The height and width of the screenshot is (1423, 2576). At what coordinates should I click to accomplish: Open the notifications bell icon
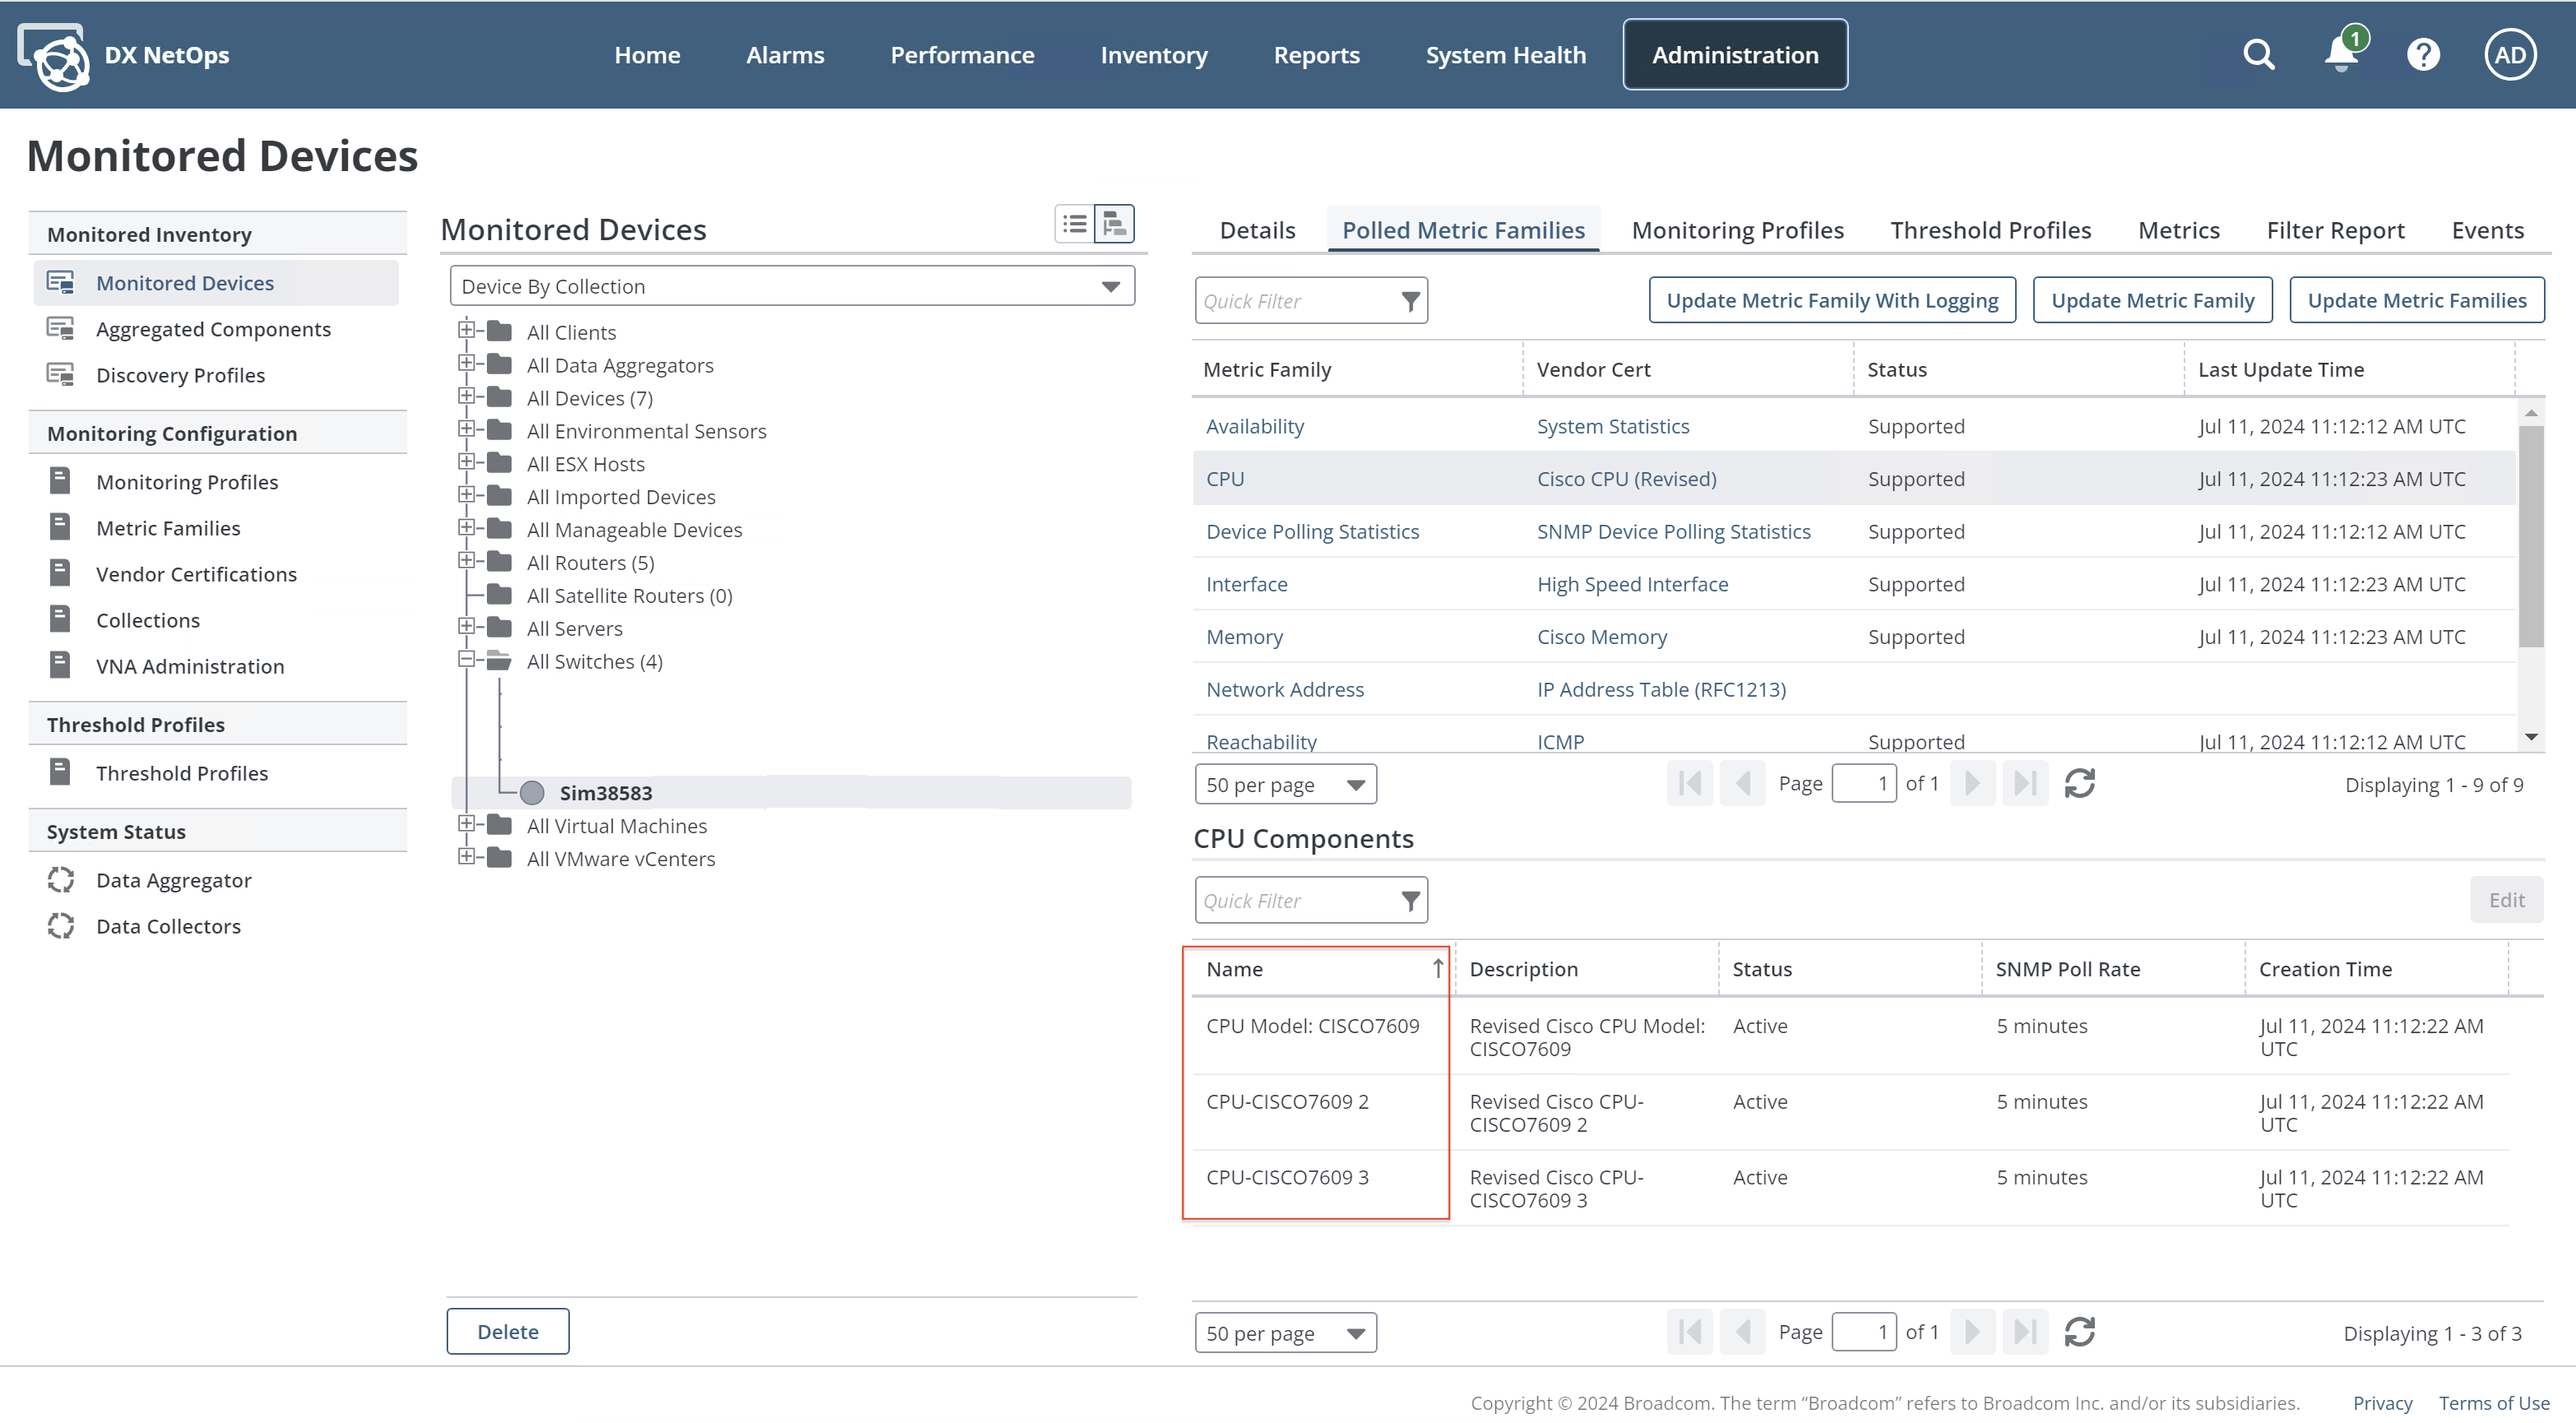[2340, 54]
